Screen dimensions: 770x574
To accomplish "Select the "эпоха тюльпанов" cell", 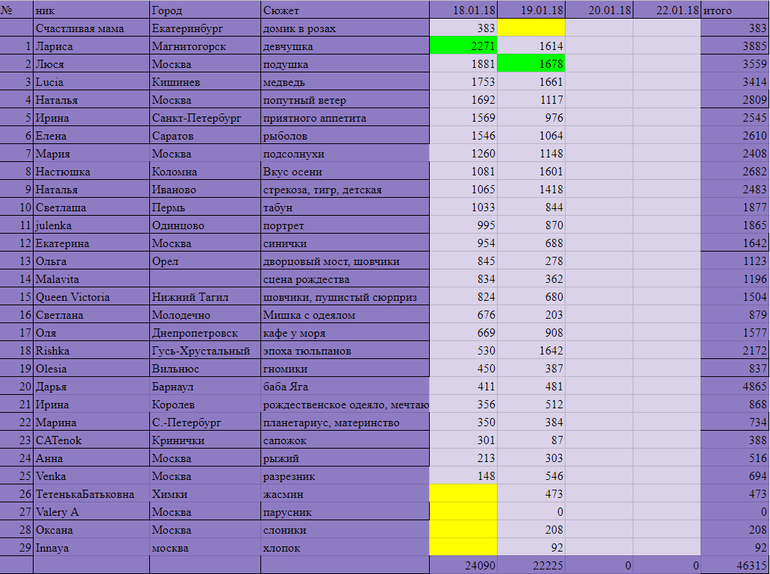I will pyautogui.click(x=344, y=351).
